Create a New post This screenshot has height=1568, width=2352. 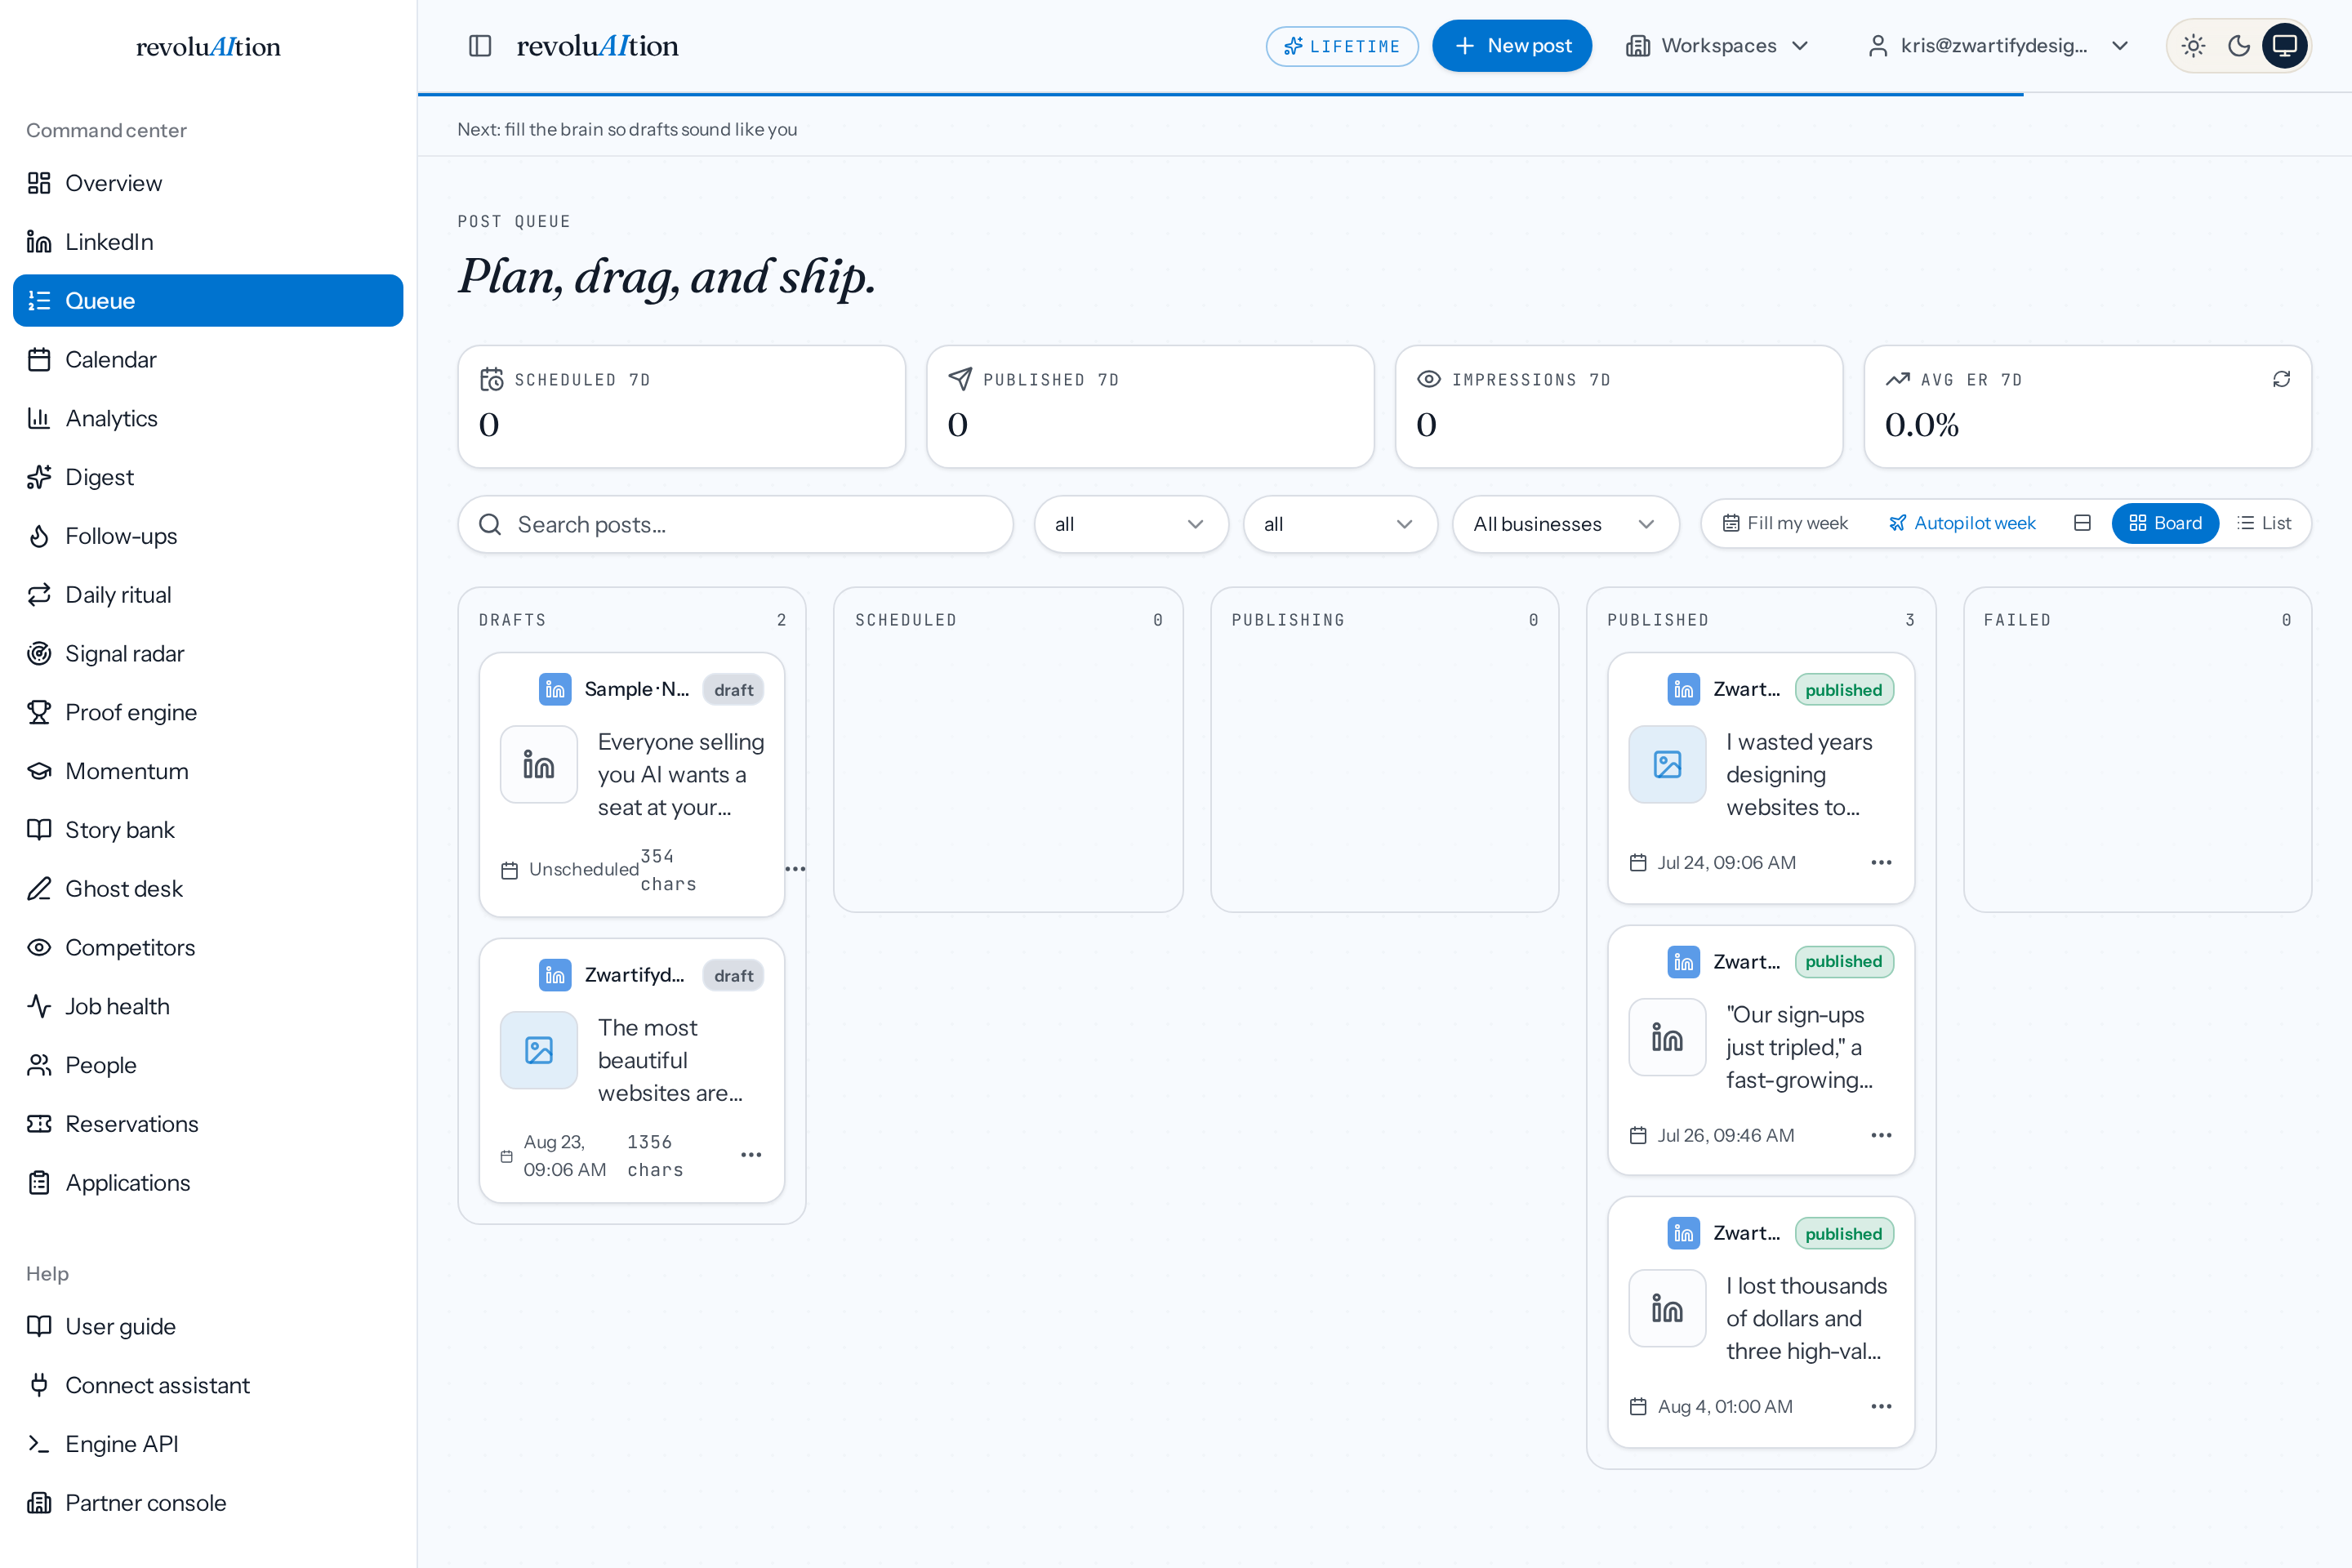[1512, 46]
